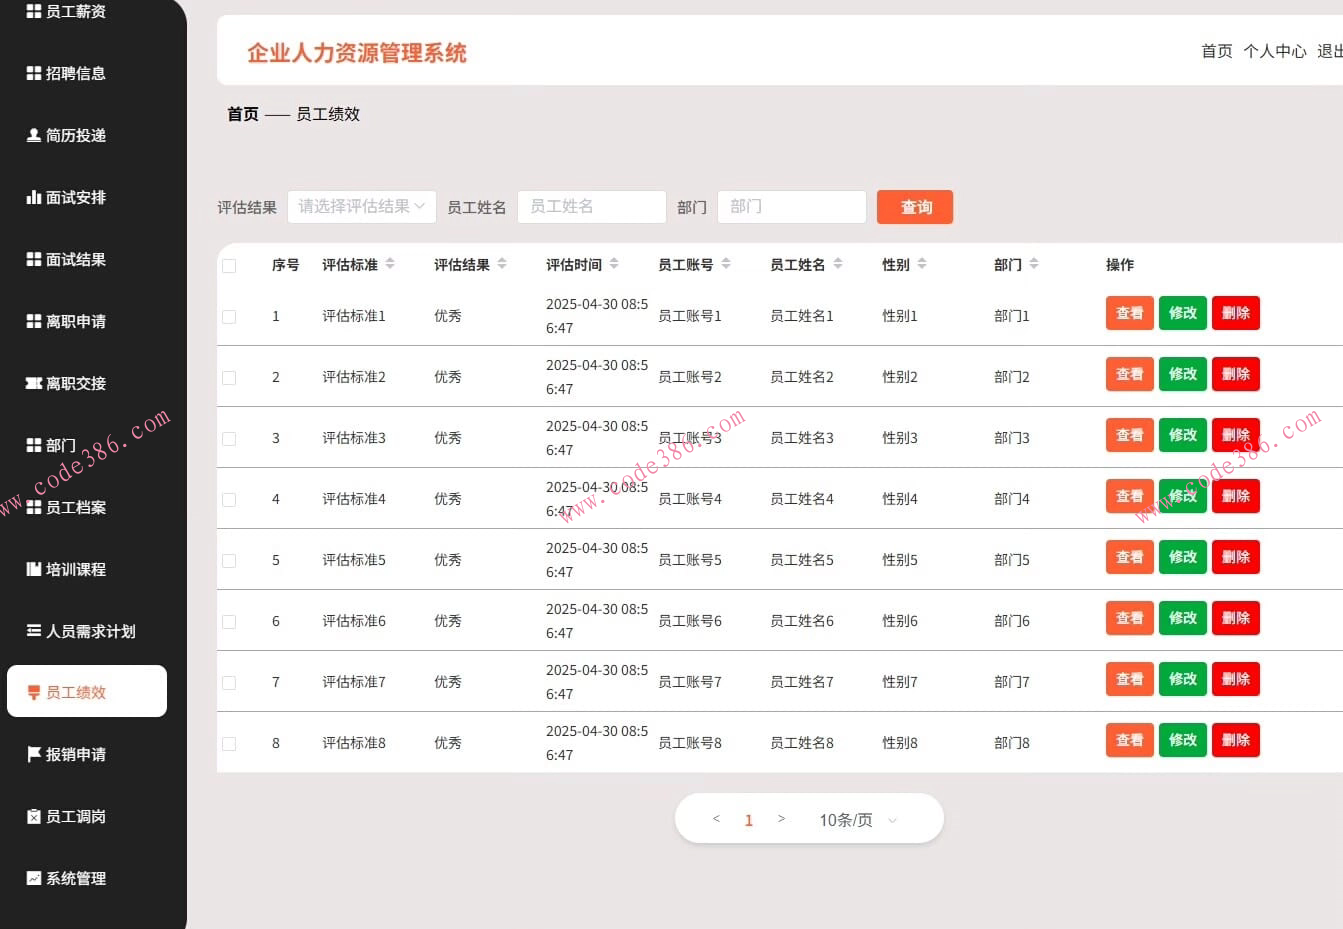Viewport: 1343px width, 929px height.
Task: Click 修改 on the 员工姓名3 row
Action: (1182, 435)
